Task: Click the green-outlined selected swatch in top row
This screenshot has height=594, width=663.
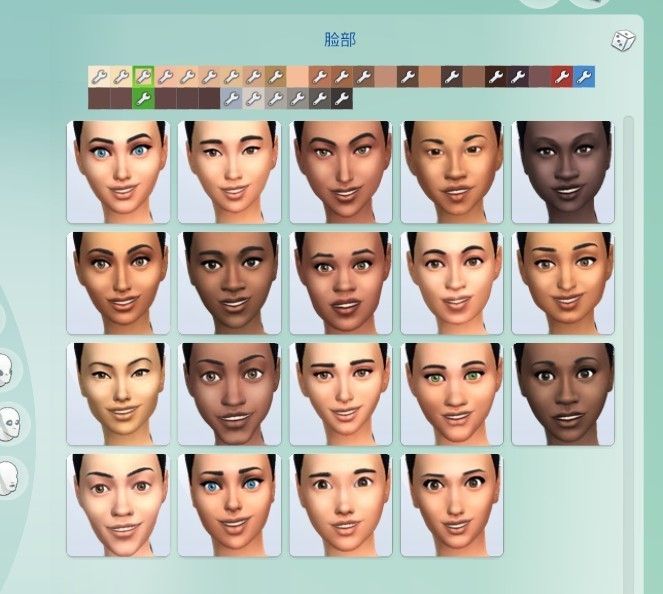Action: coord(143,77)
